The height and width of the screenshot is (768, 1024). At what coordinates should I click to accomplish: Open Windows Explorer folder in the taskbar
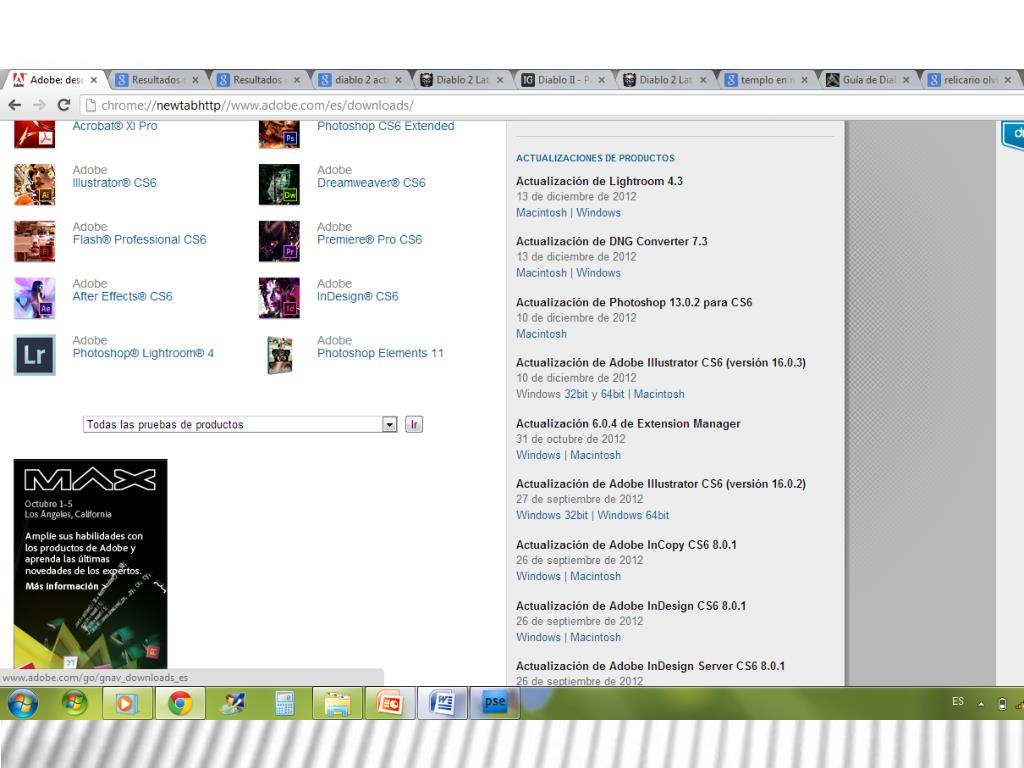coord(337,703)
